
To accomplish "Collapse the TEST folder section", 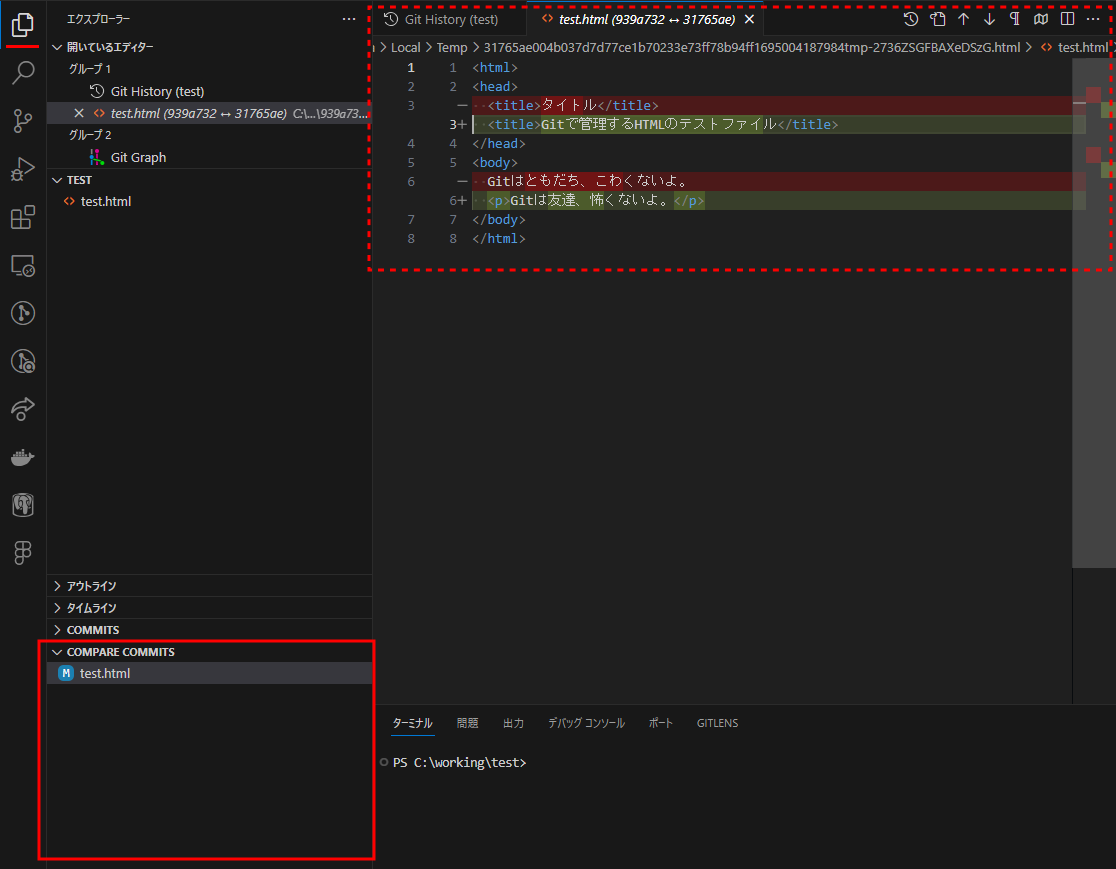I will click(209, 180).
